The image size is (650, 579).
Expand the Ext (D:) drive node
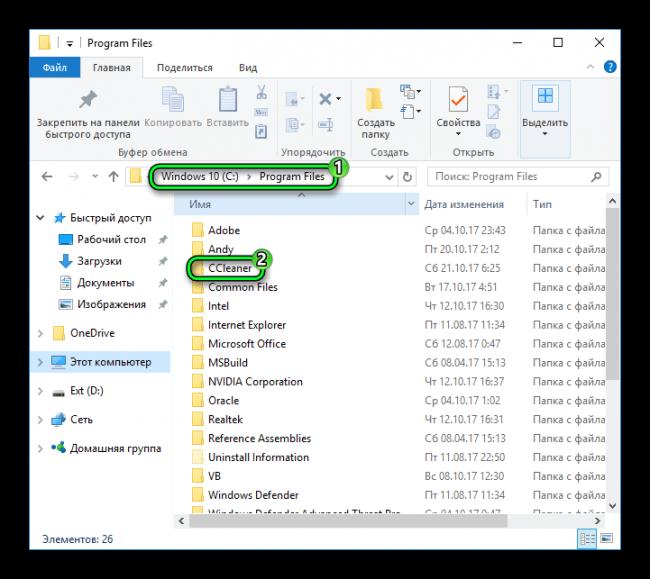coord(41,391)
